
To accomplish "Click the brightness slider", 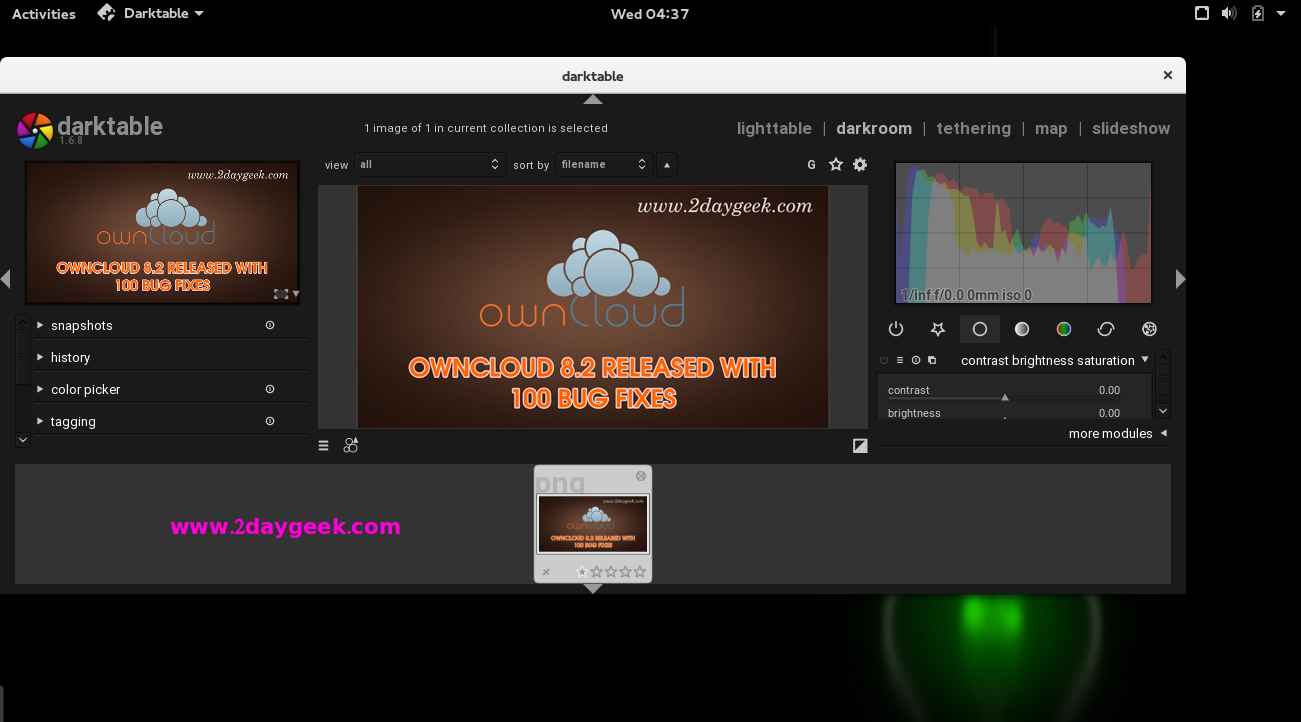I will [x=1003, y=413].
